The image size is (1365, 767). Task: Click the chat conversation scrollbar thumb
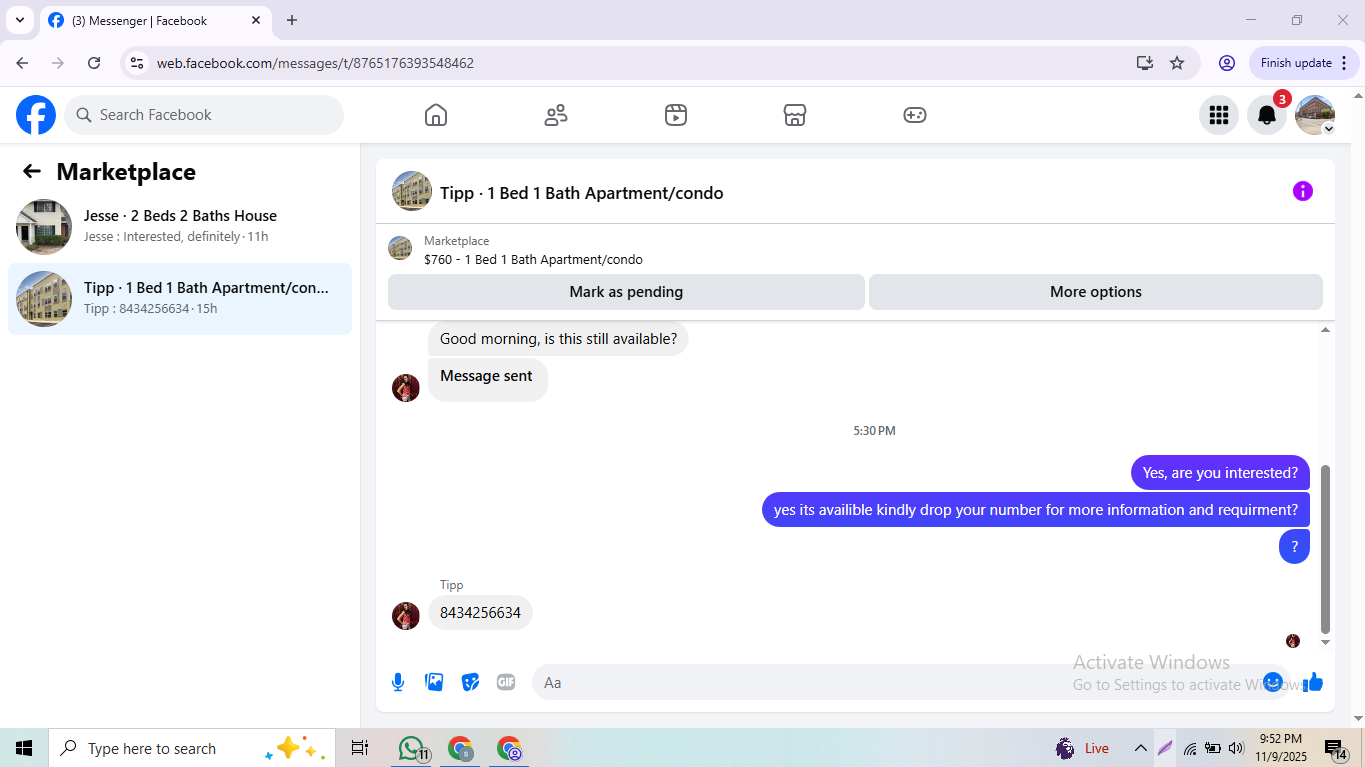[x=1326, y=549]
